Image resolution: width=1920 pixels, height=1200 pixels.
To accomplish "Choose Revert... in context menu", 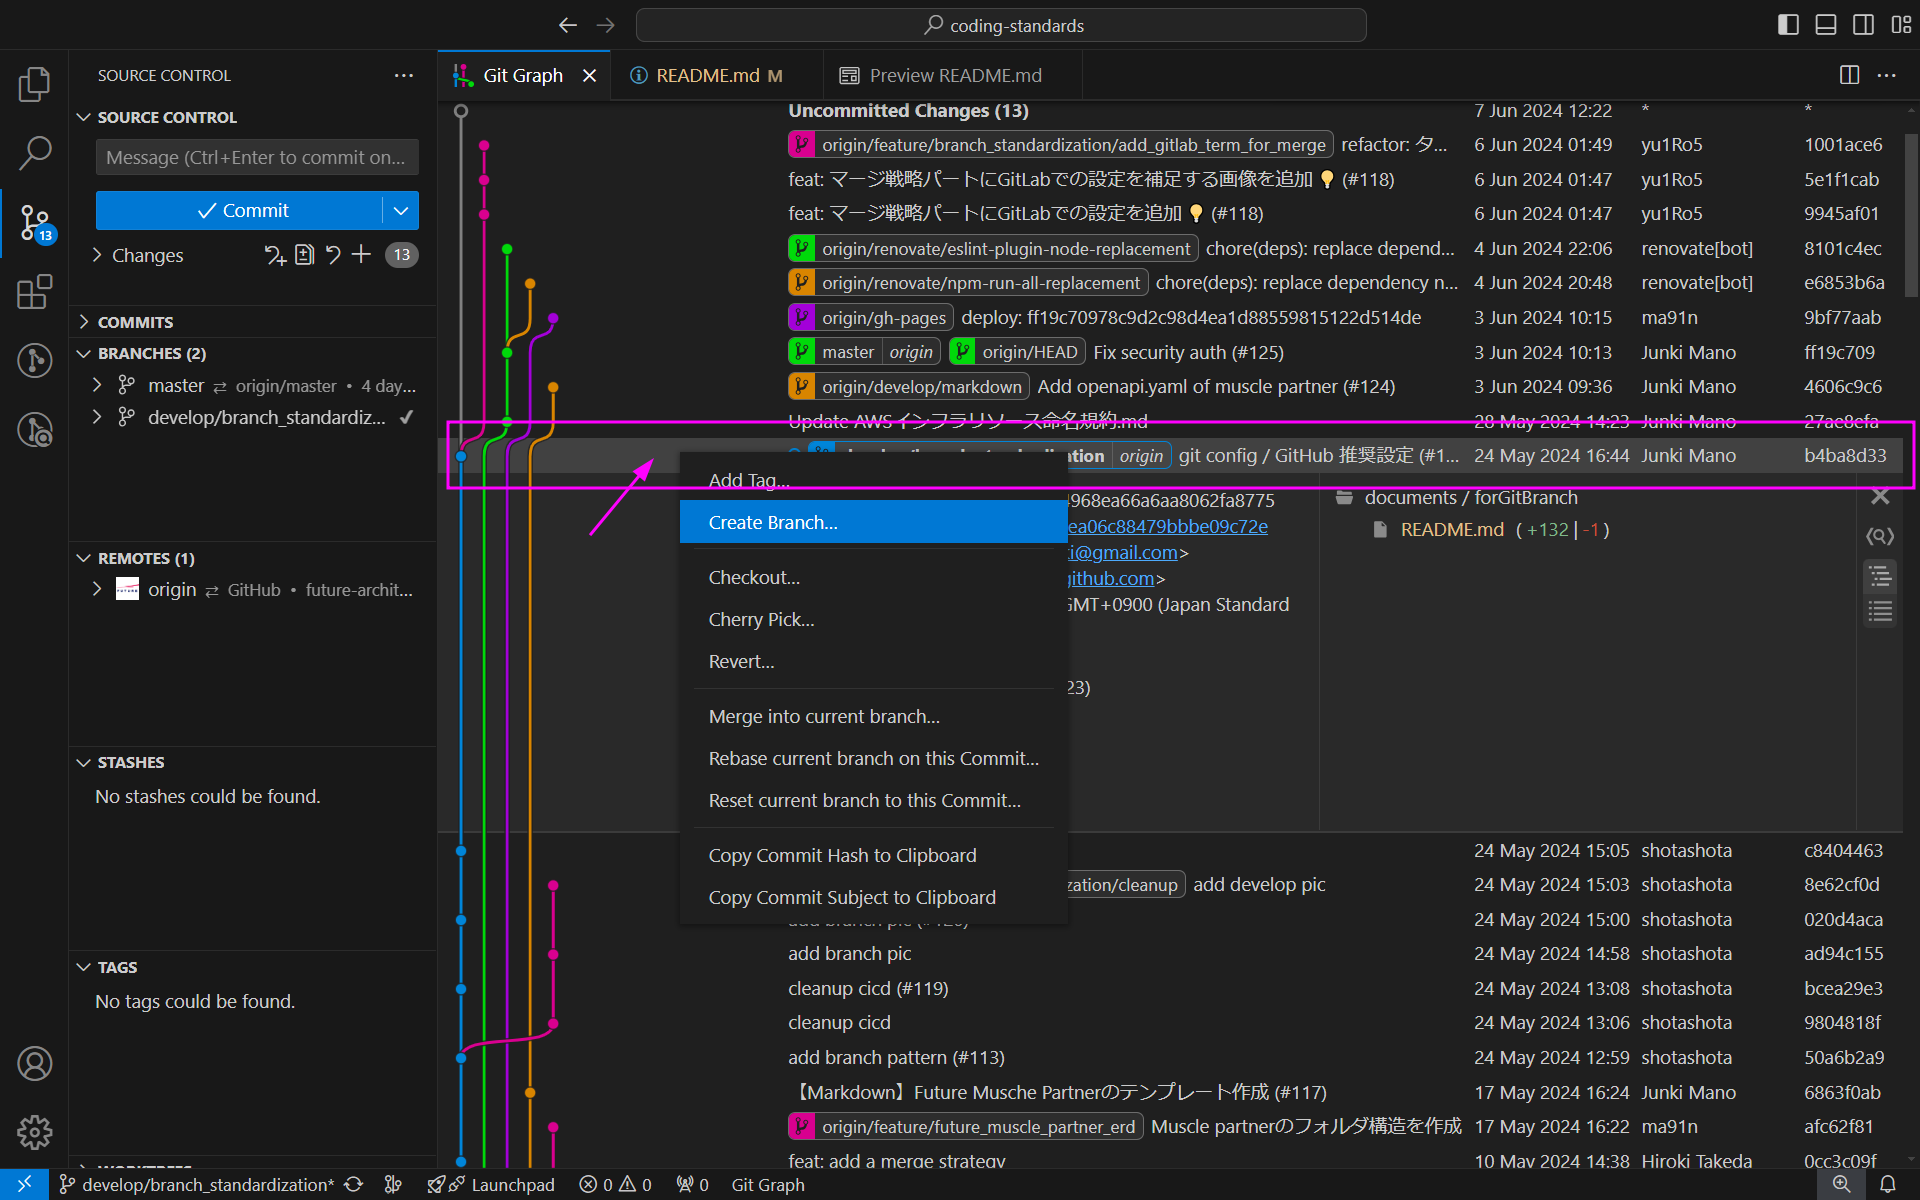I will 873,662.
